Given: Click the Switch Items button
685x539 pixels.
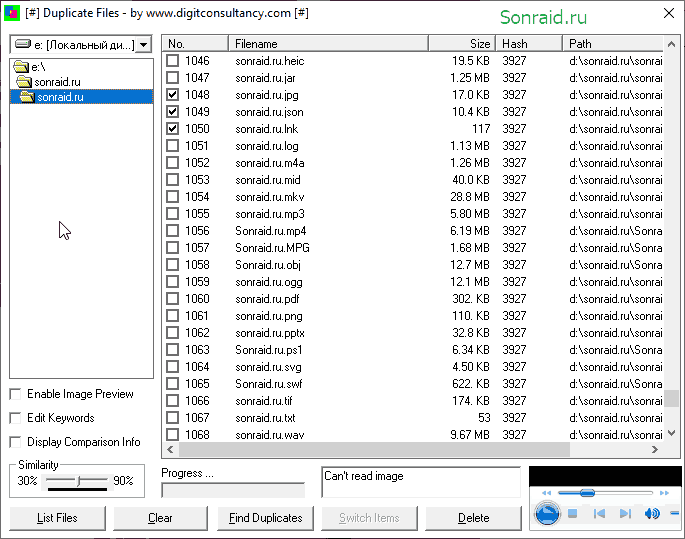Looking at the screenshot, I should [x=369, y=518].
